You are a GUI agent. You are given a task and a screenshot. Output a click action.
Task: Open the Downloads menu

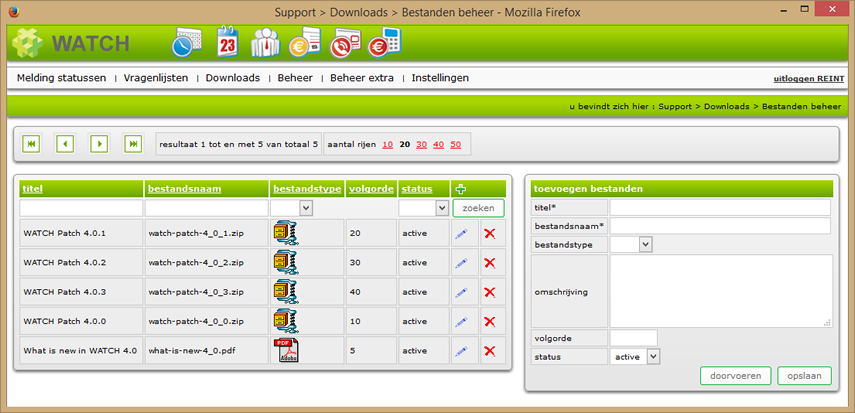[232, 78]
